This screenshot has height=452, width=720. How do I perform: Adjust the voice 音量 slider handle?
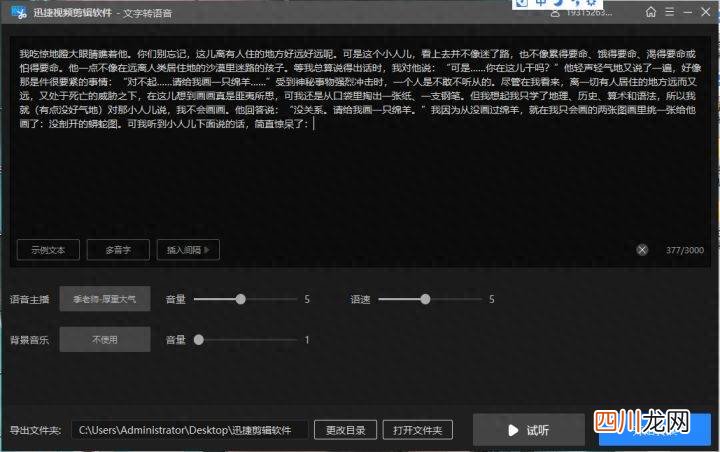241,299
